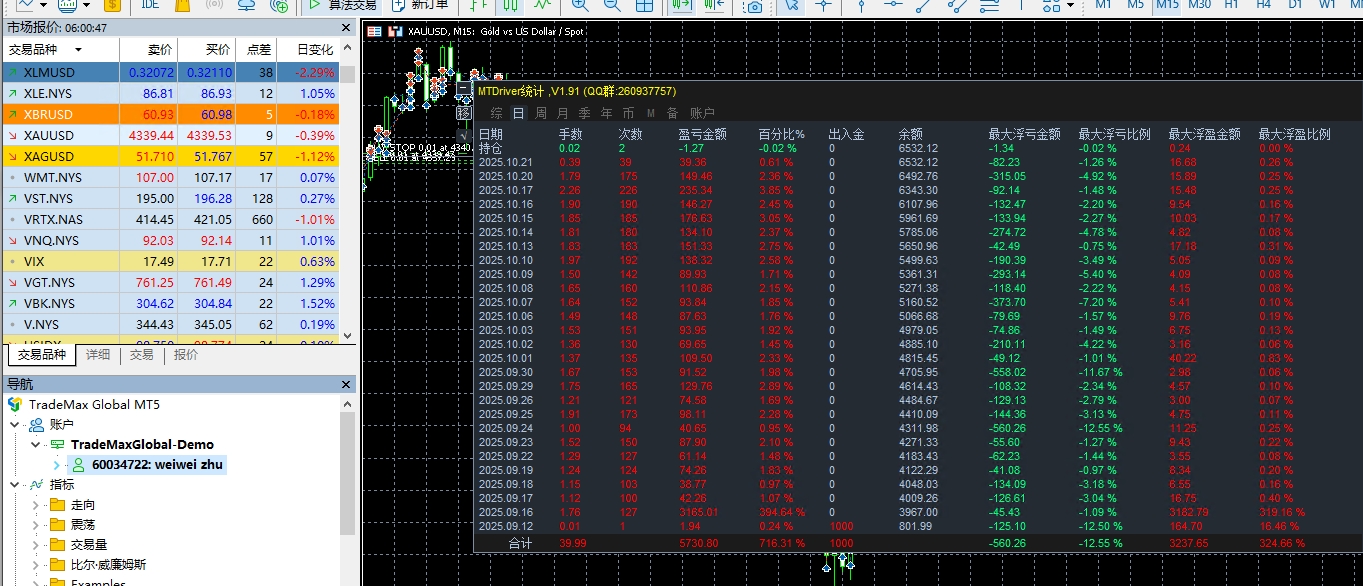
Task: Switch to 月 monthly statistics tab
Action: [562, 113]
